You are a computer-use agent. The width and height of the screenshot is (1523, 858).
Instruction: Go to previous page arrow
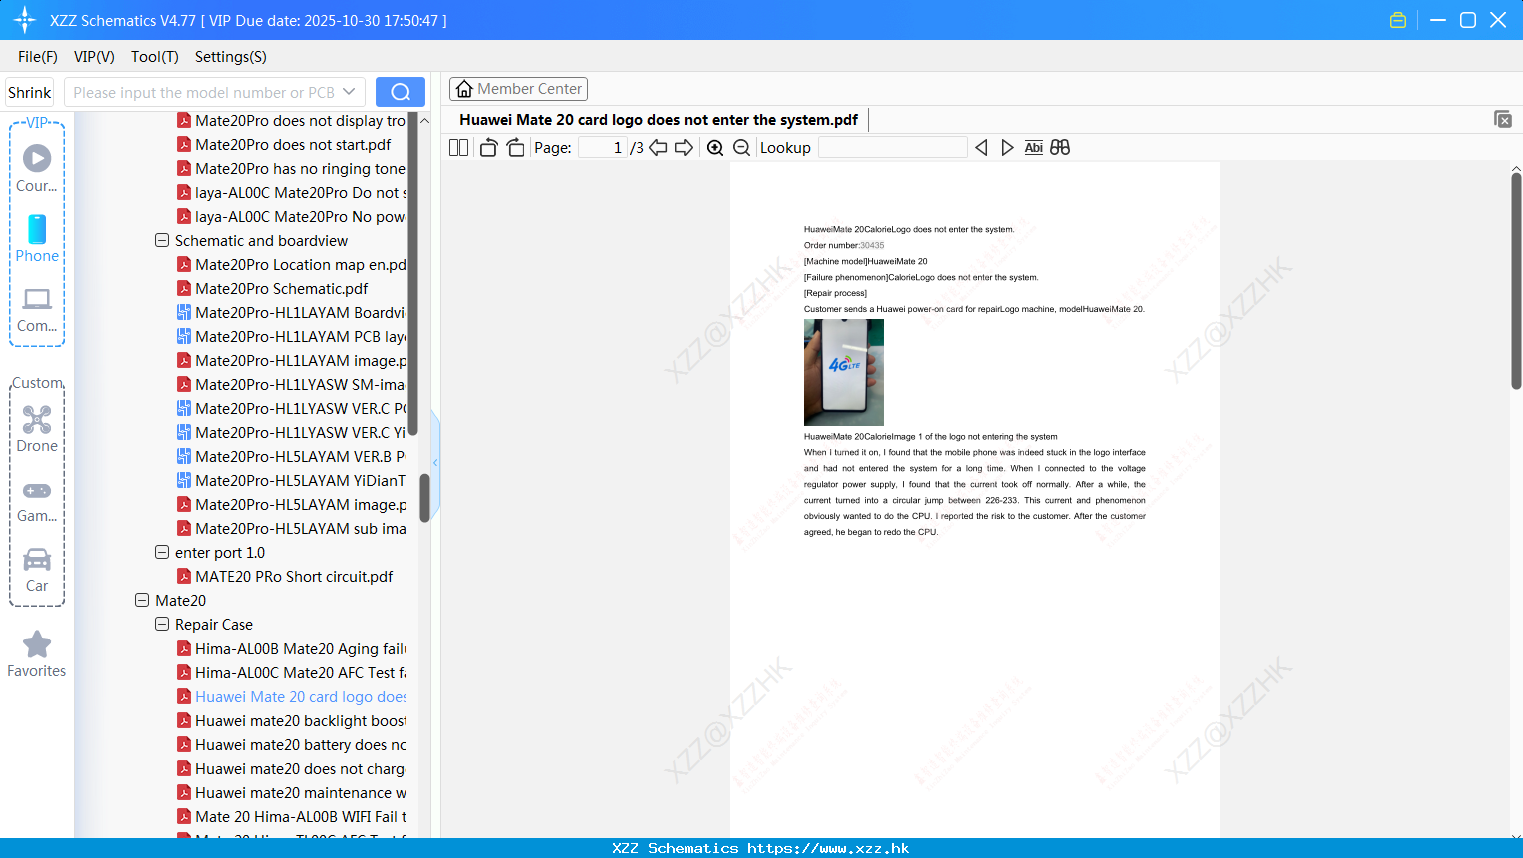click(x=658, y=148)
